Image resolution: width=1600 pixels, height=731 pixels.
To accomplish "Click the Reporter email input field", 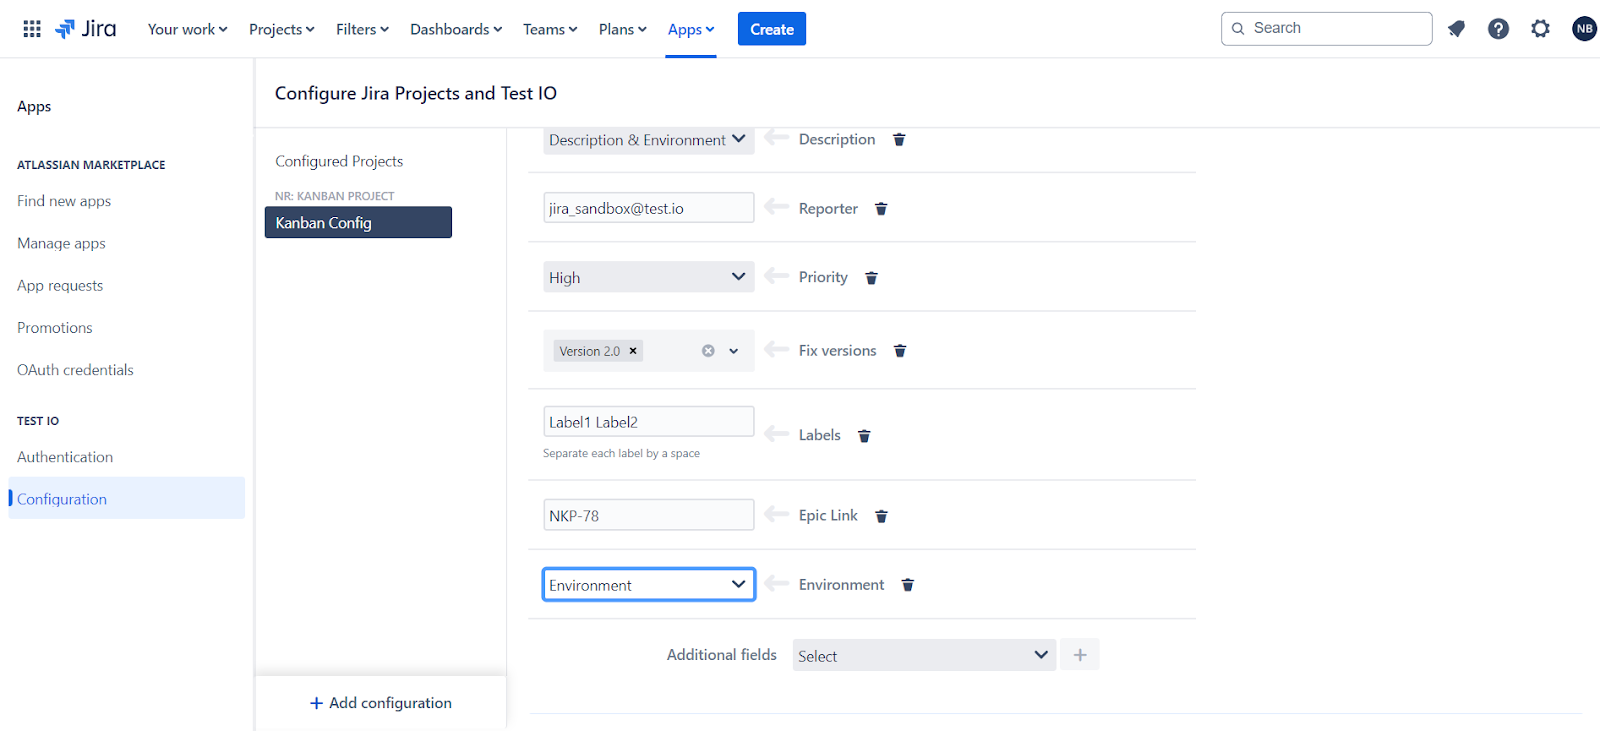I will coord(649,208).
